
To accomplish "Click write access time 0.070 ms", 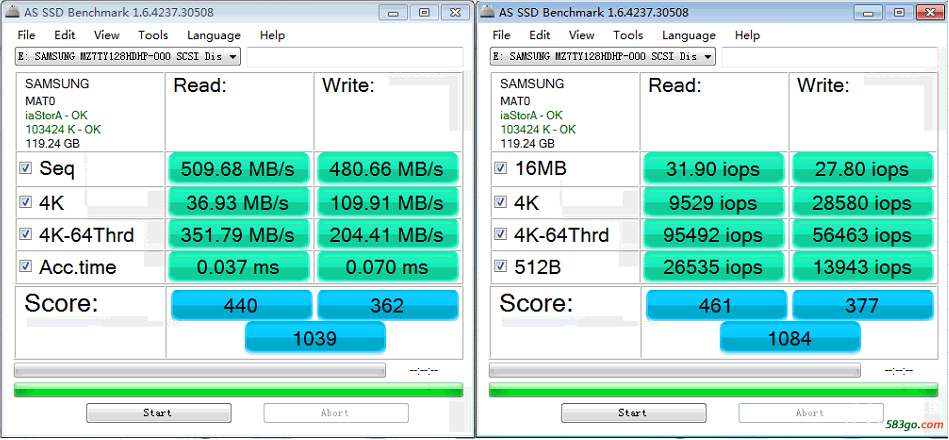I will pyautogui.click(x=387, y=267).
